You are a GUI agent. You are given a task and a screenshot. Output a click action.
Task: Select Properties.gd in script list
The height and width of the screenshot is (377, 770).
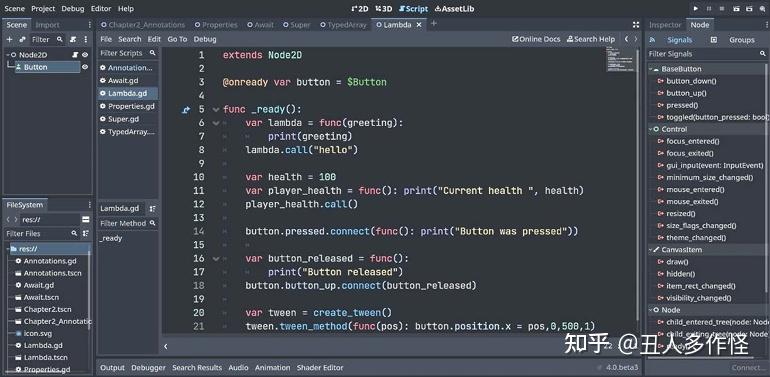tap(128, 106)
